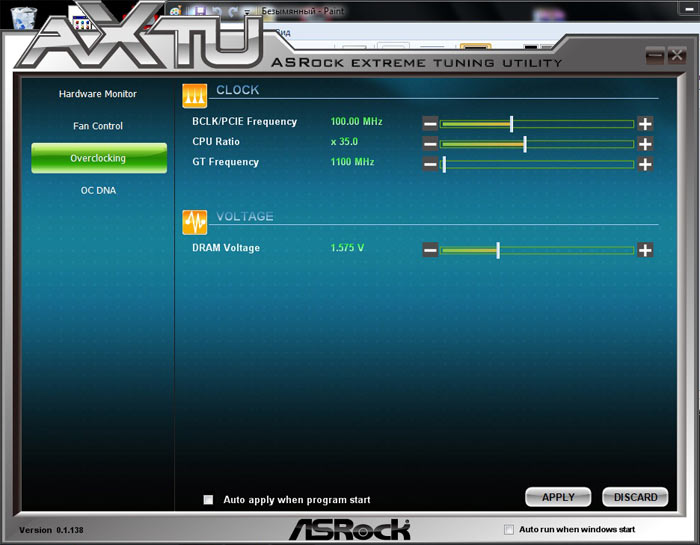Click the BCLK/PCIE Frequency slider handle
This screenshot has width=700, height=545.
[512, 124]
